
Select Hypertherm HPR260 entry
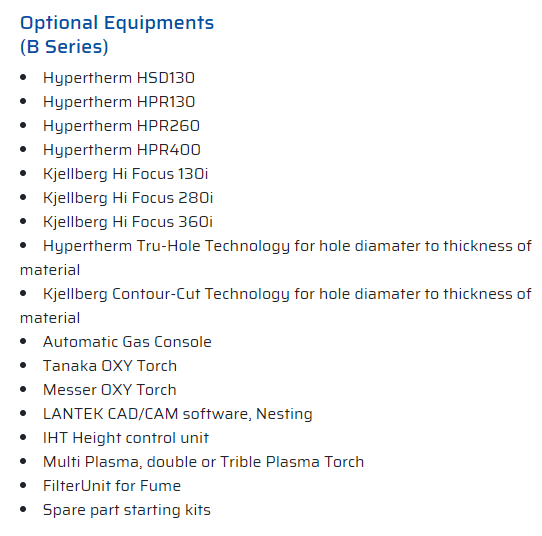click(121, 126)
